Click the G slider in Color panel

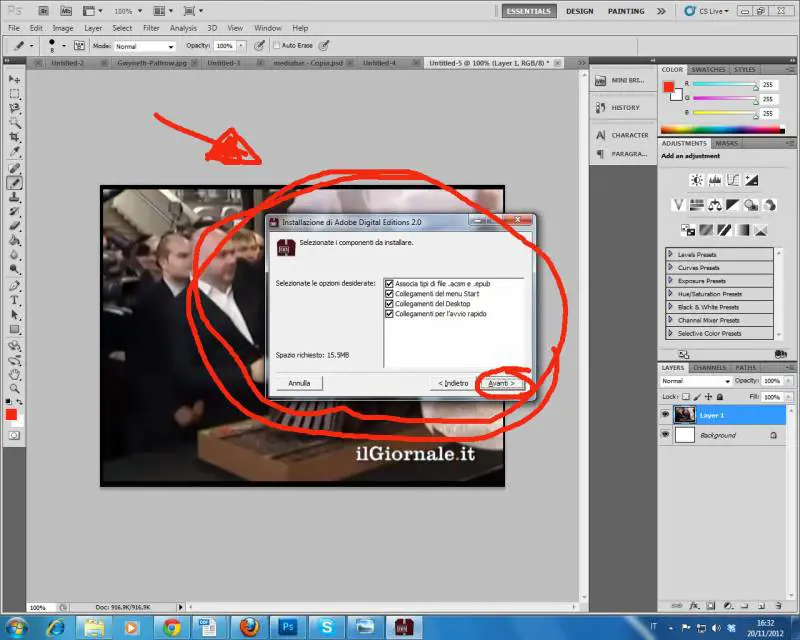724,99
